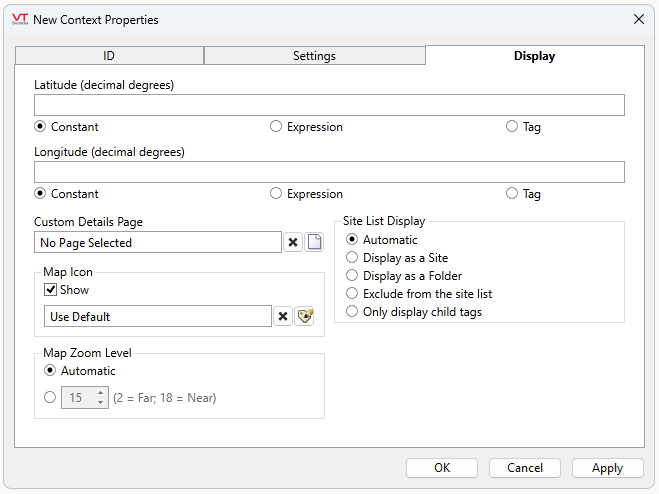
Task: Choose Only display child tags
Action: click(x=352, y=312)
